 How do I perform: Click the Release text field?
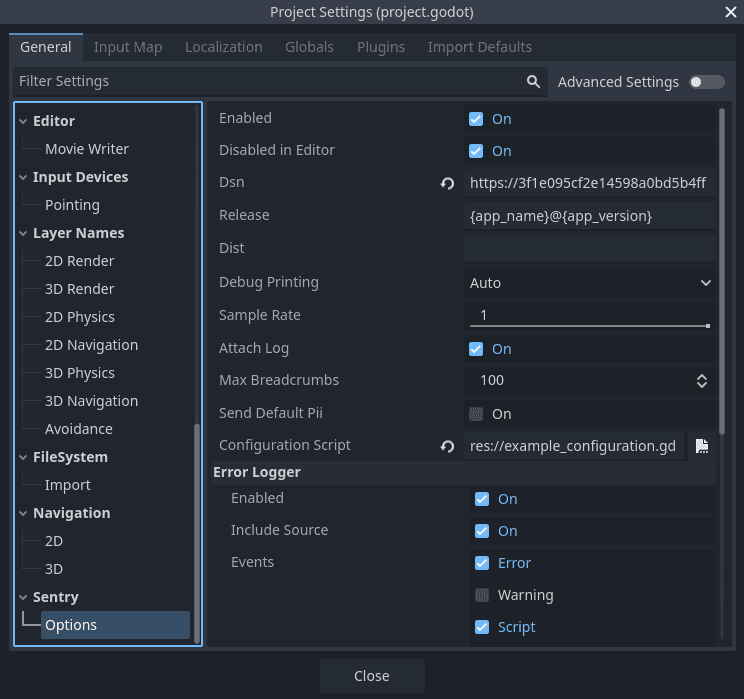590,216
